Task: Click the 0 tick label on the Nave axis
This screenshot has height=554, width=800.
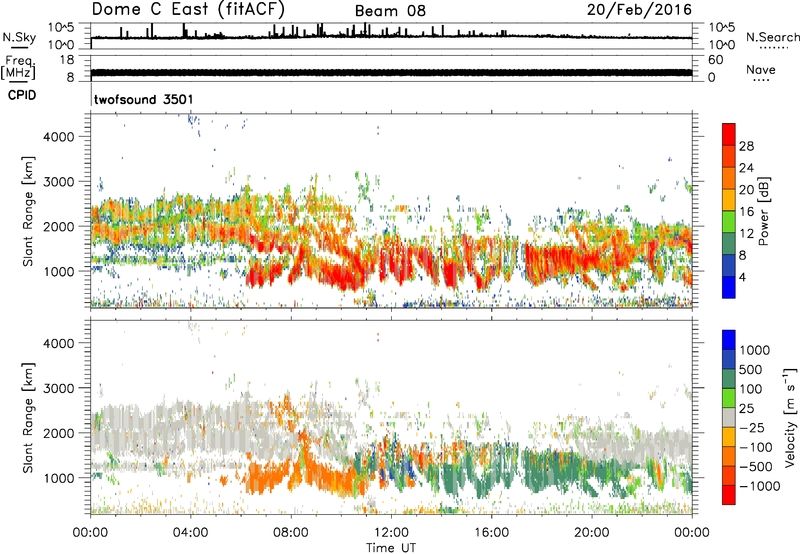Action: pyautogui.click(x=712, y=78)
